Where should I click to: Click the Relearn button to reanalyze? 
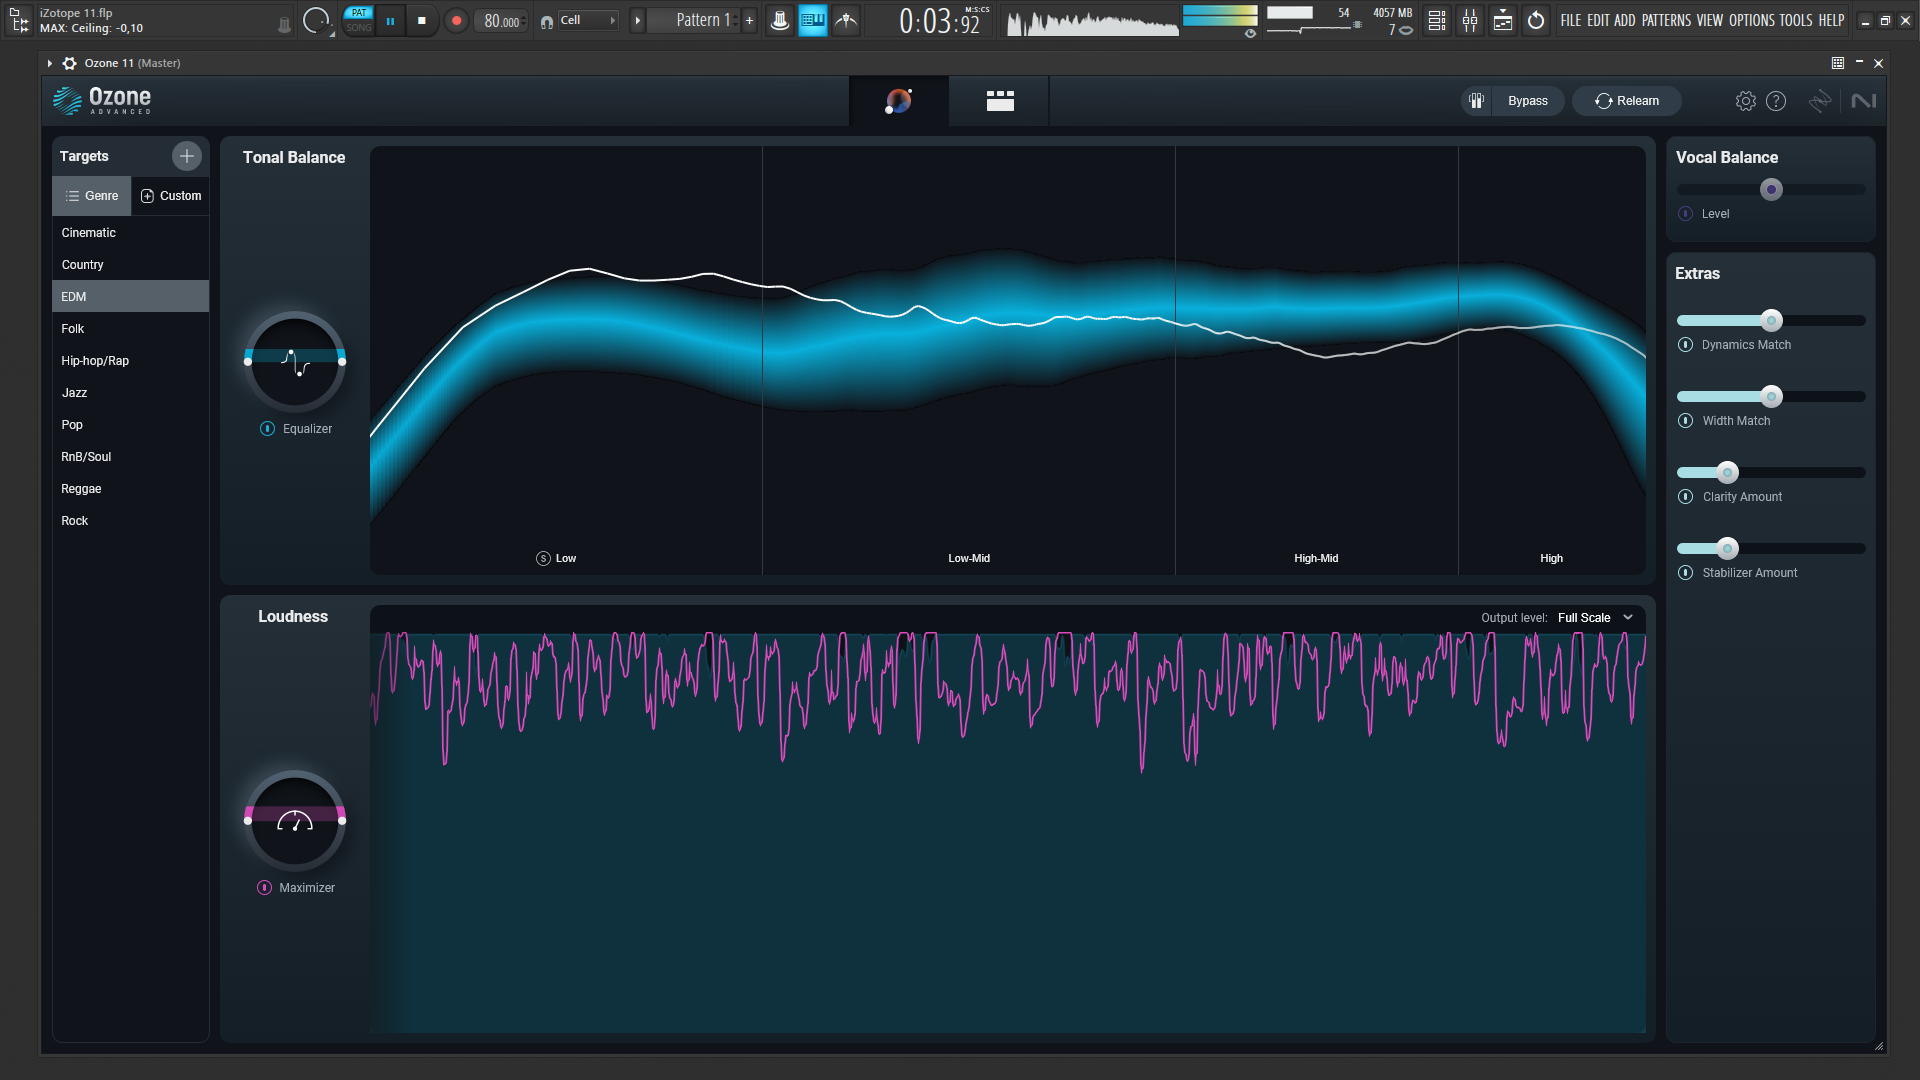[1627, 99]
